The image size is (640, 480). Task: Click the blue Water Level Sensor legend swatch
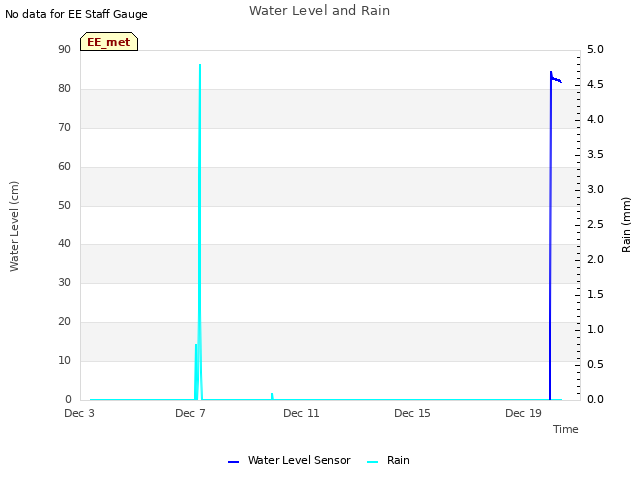(233, 462)
